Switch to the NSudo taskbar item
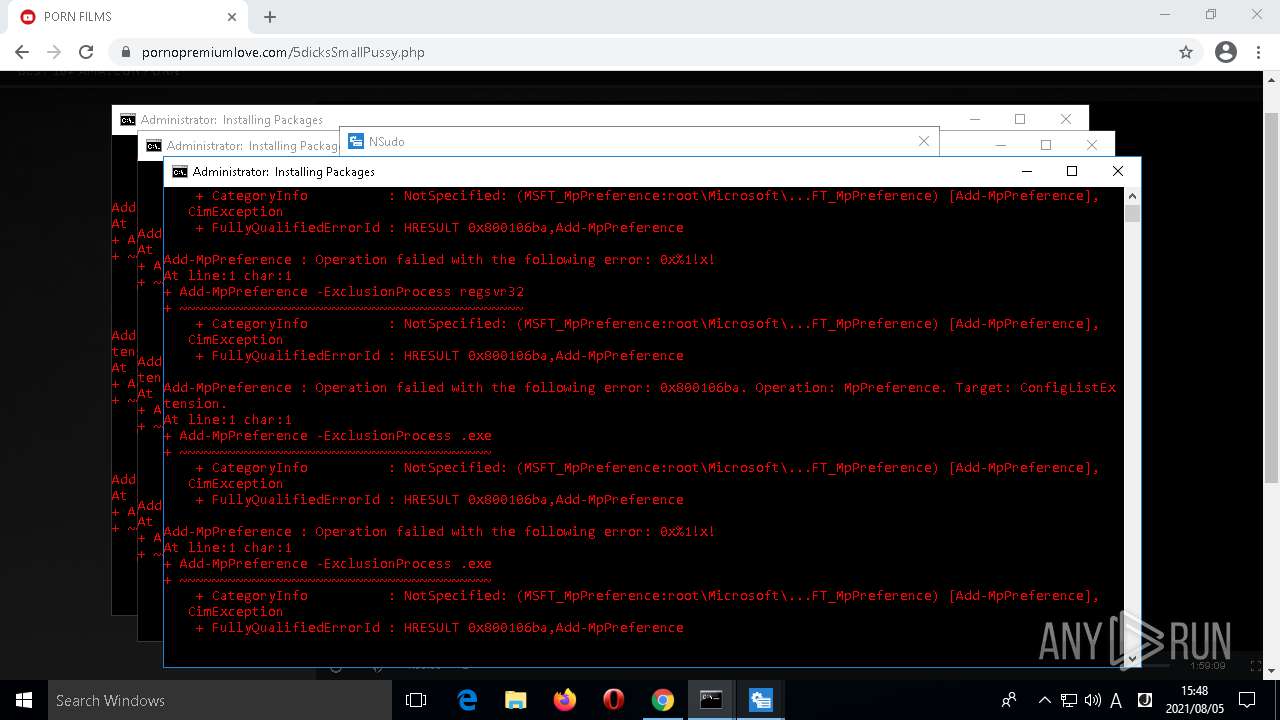The height and width of the screenshot is (720, 1280). (760, 700)
